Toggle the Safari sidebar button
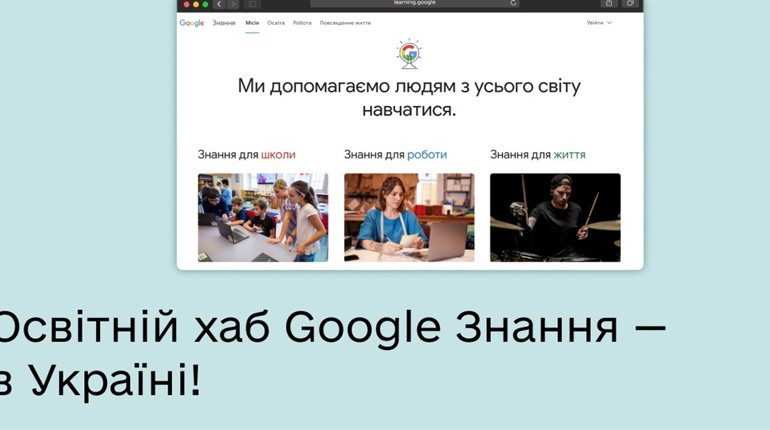 [x=252, y=4]
